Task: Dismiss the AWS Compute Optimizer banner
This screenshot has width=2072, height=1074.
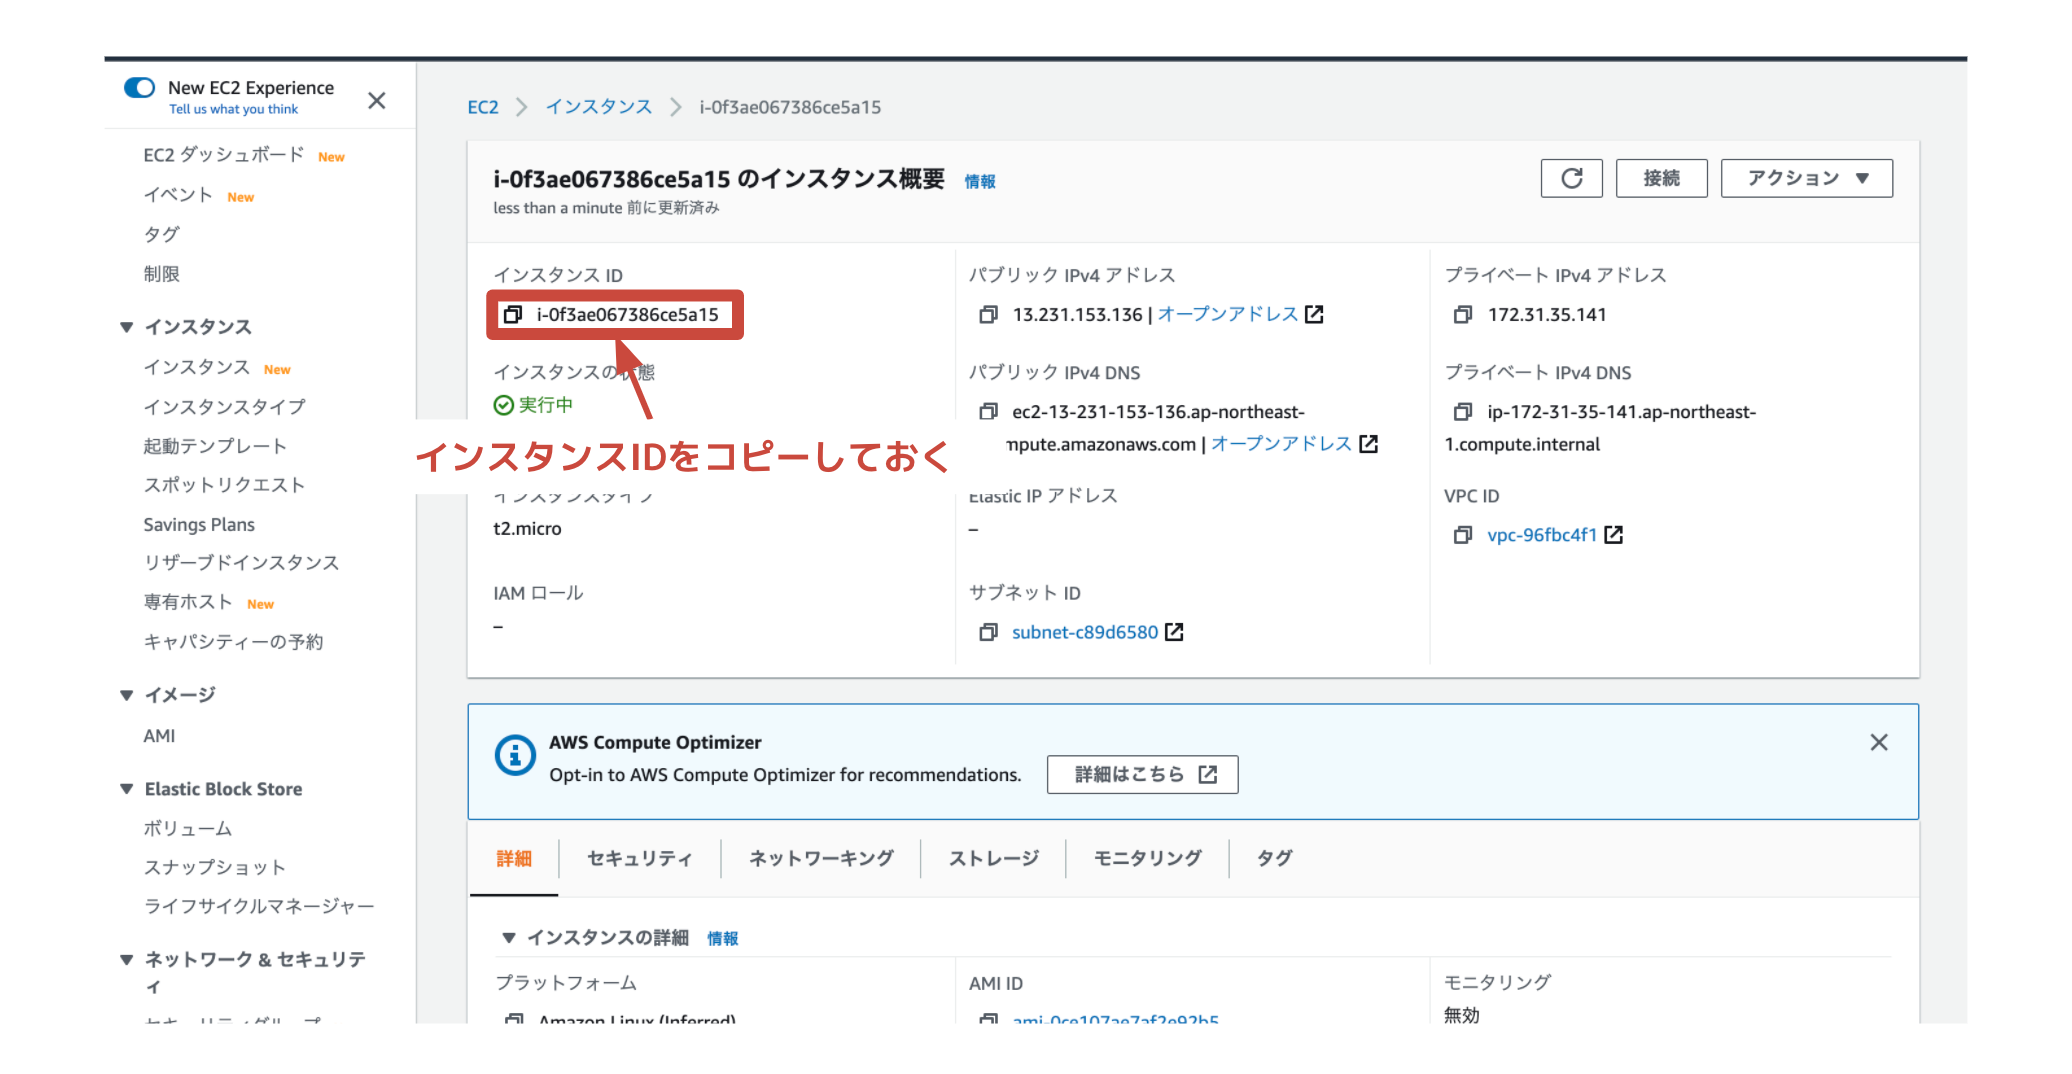Action: (1878, 742)
